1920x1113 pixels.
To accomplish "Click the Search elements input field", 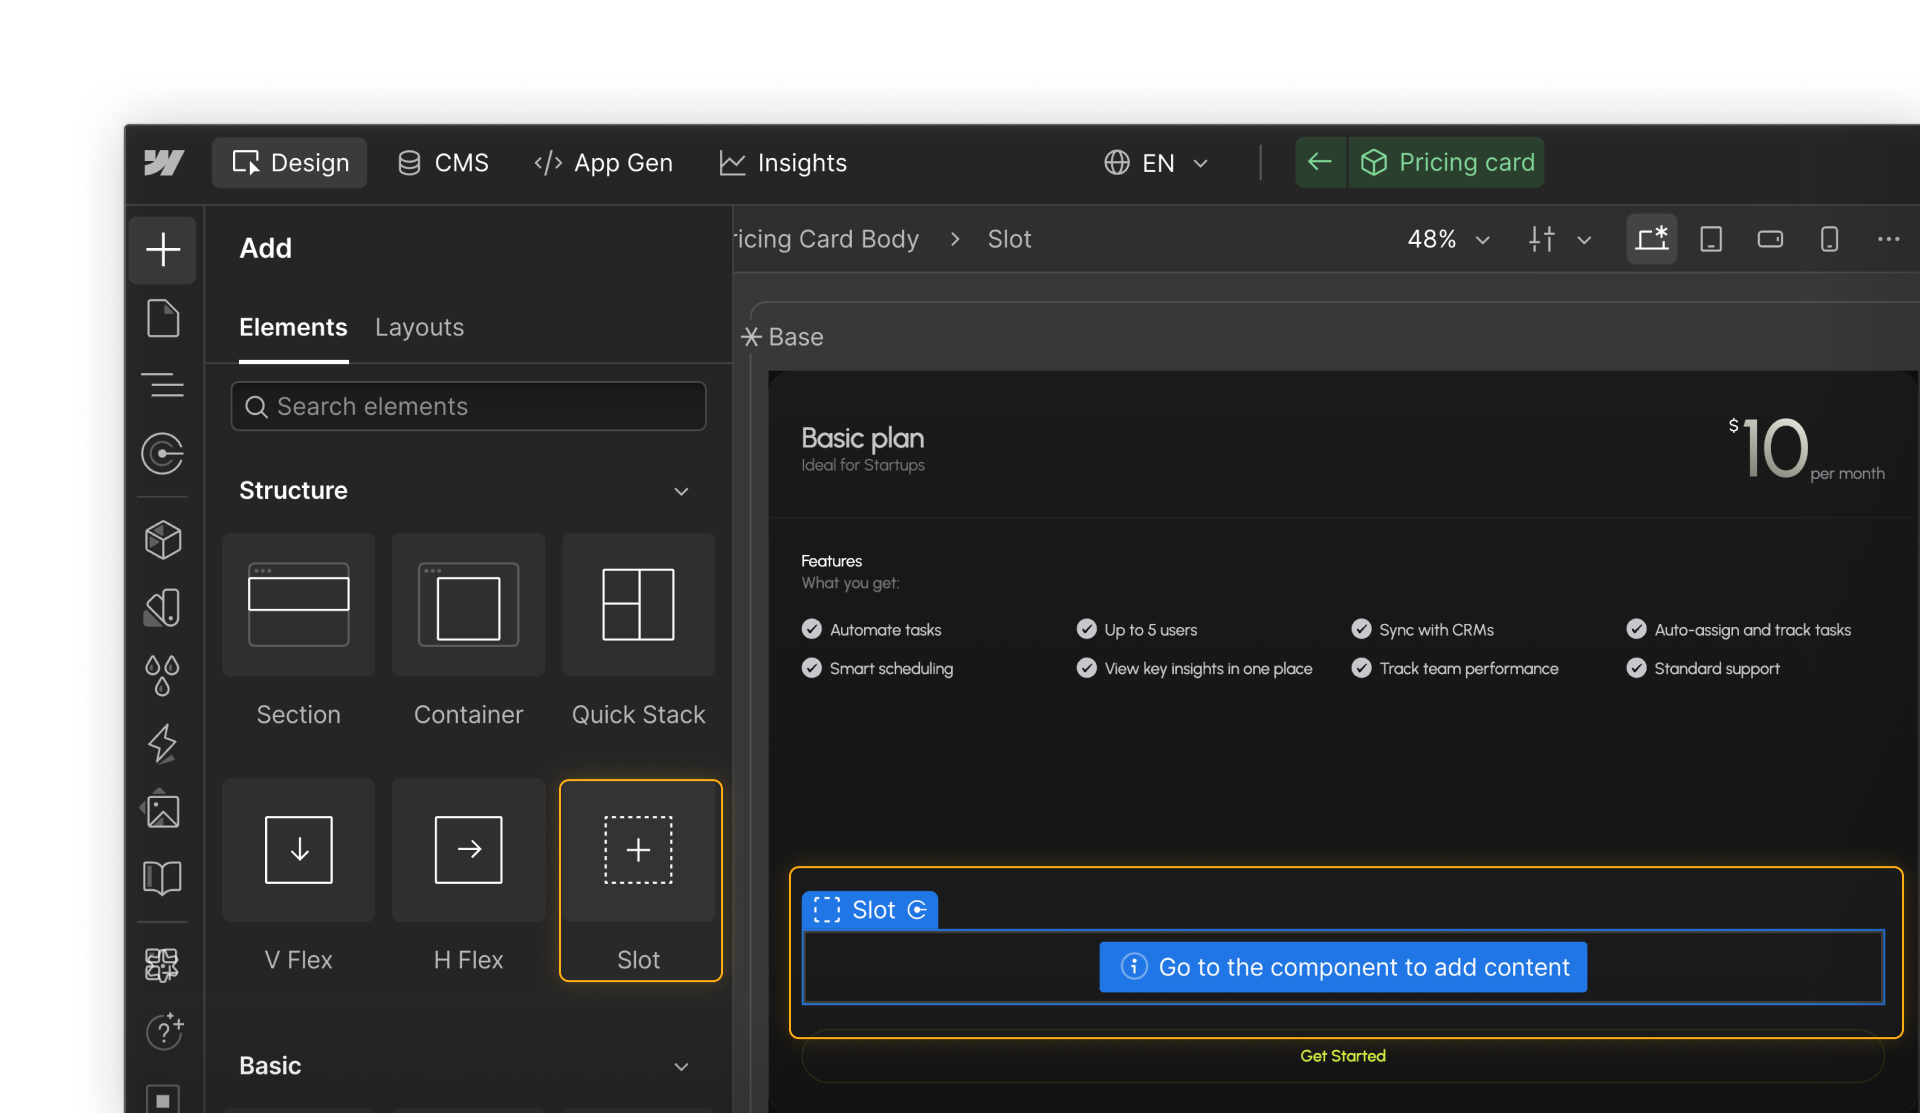I will pos(467,406).
